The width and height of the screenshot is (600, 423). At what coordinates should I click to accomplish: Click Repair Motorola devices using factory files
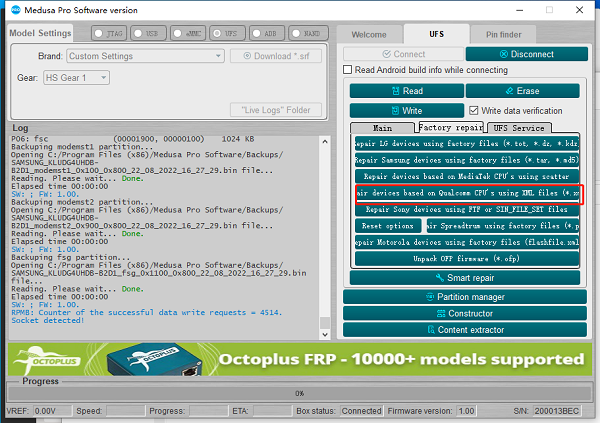[467, 242]
